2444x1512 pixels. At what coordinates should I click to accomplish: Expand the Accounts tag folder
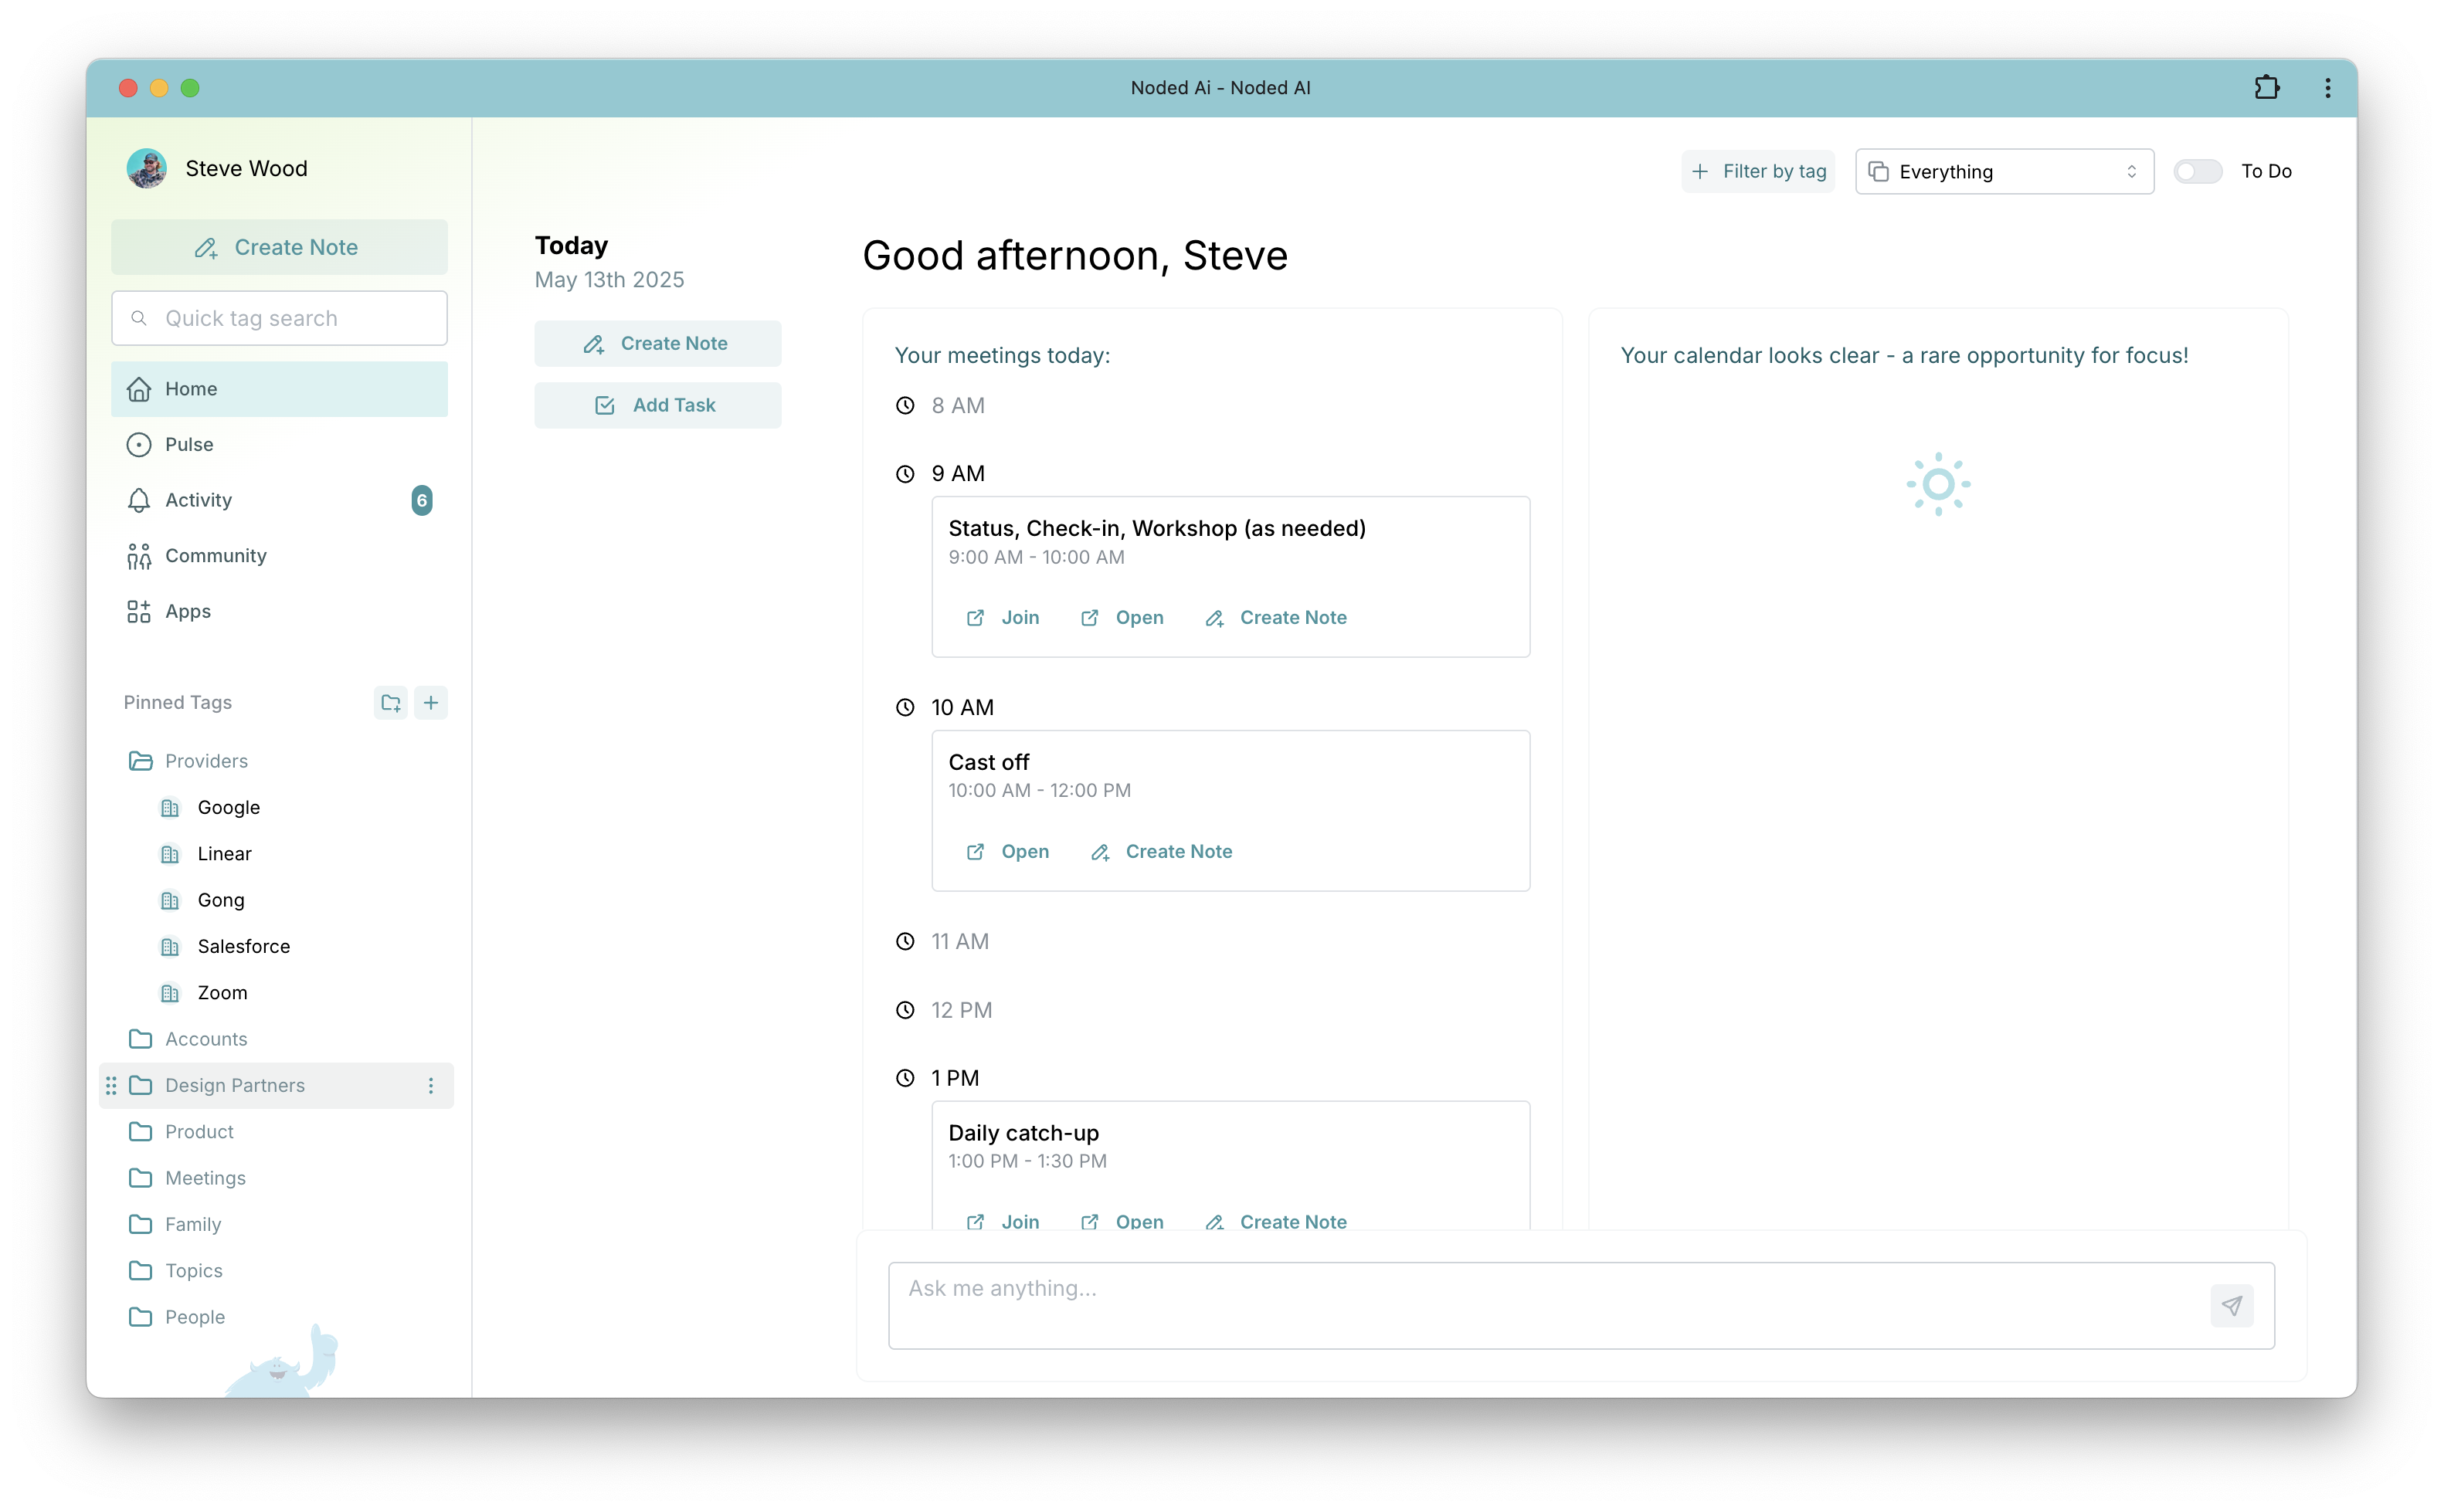tap(140, 1039)
